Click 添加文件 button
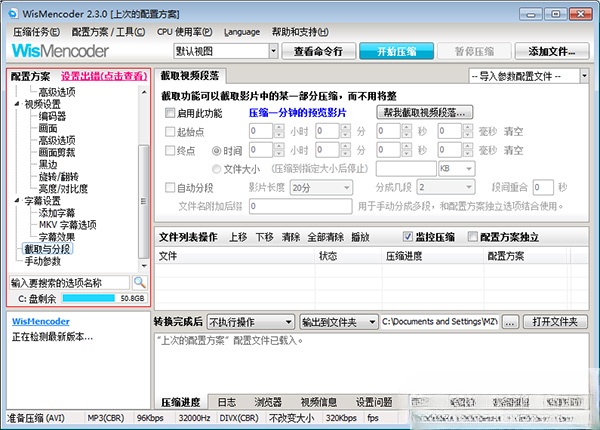Viewport: 600px width, 430px height. (x=552, y=51)
